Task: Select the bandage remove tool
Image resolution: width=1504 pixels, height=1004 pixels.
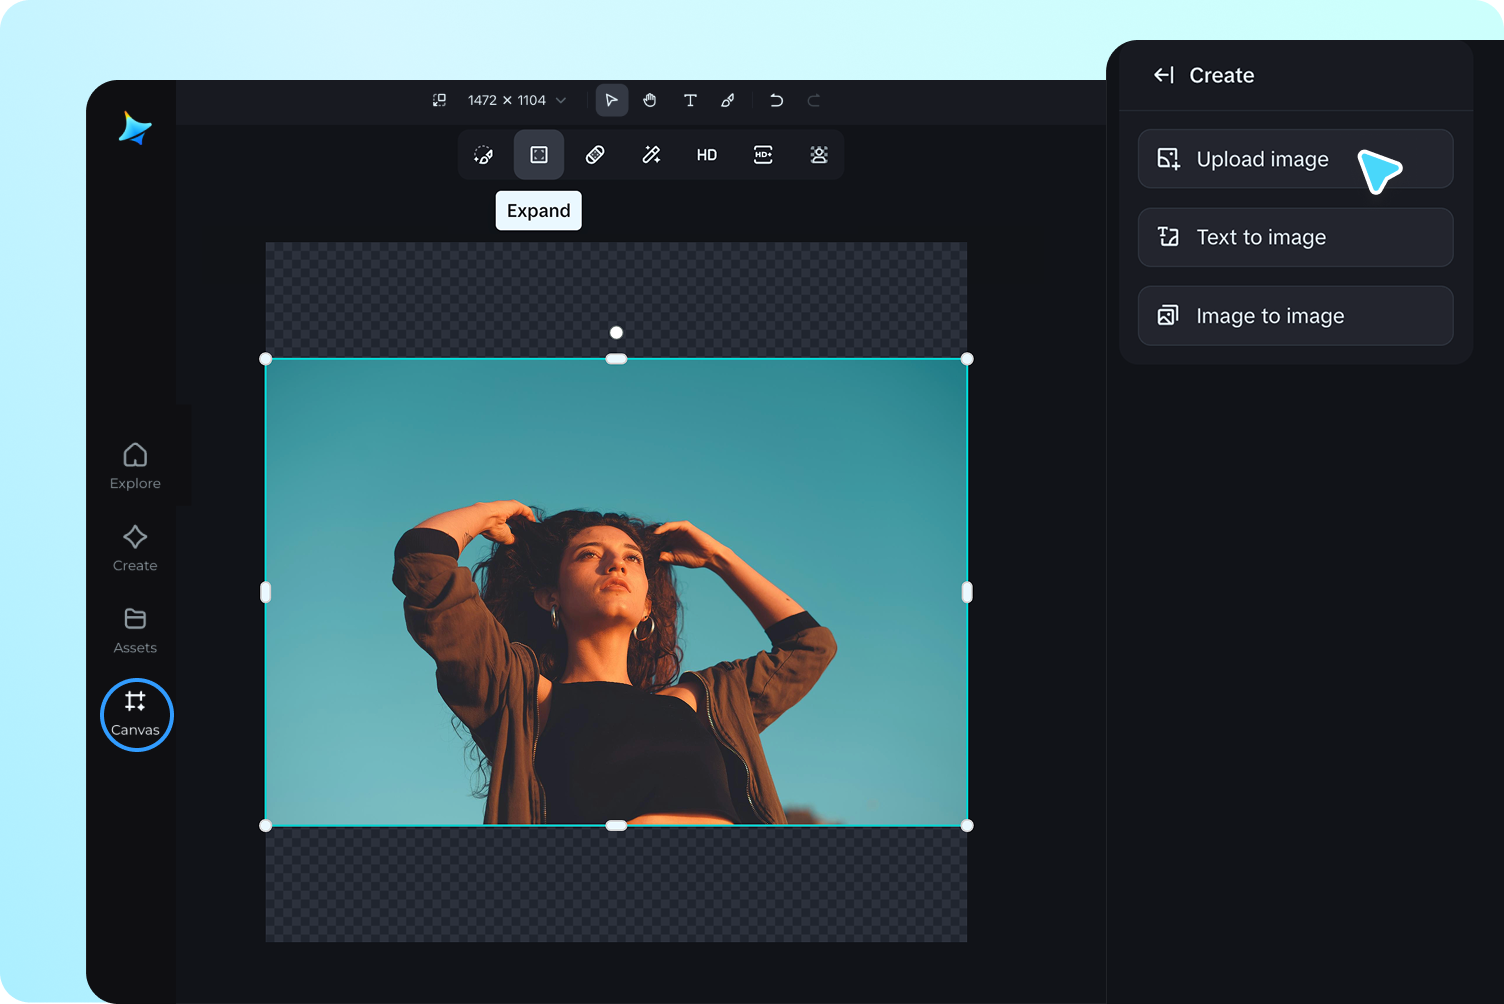Action: (x=595, y=155)
